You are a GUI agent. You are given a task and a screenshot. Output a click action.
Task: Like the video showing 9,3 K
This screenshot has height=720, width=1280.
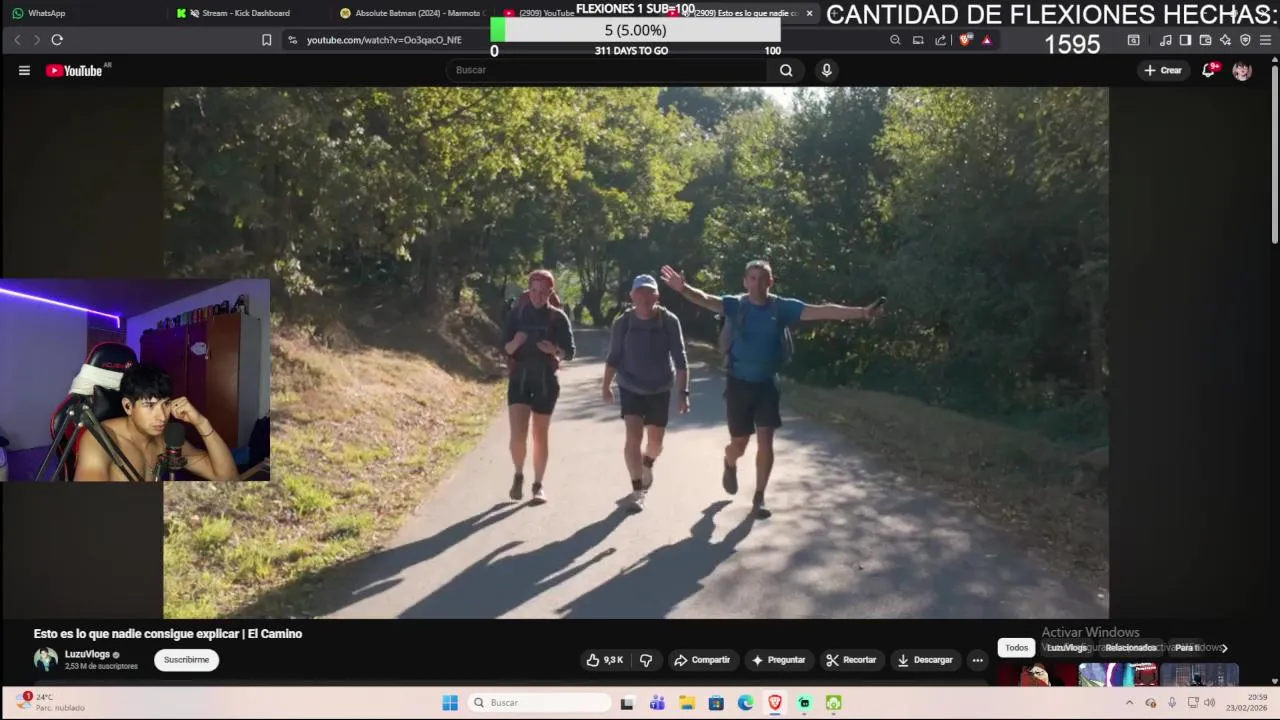pos(605,660)
